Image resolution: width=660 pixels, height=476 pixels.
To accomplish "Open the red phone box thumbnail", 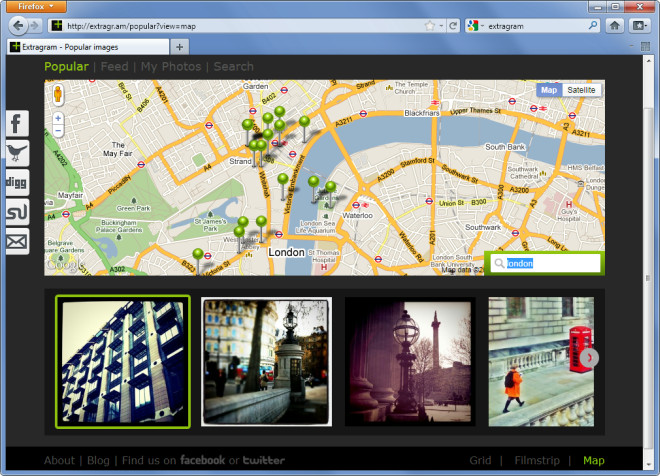I will tap(541, 362).
